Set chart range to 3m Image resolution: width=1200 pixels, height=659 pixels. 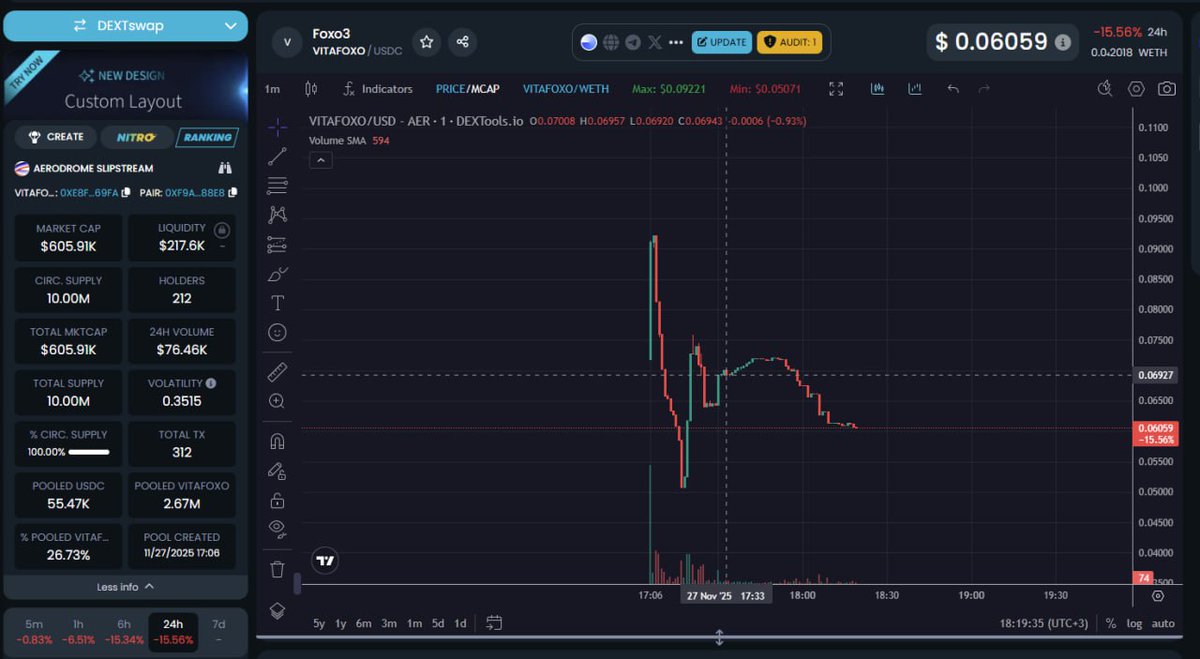[x=389, y=623]
